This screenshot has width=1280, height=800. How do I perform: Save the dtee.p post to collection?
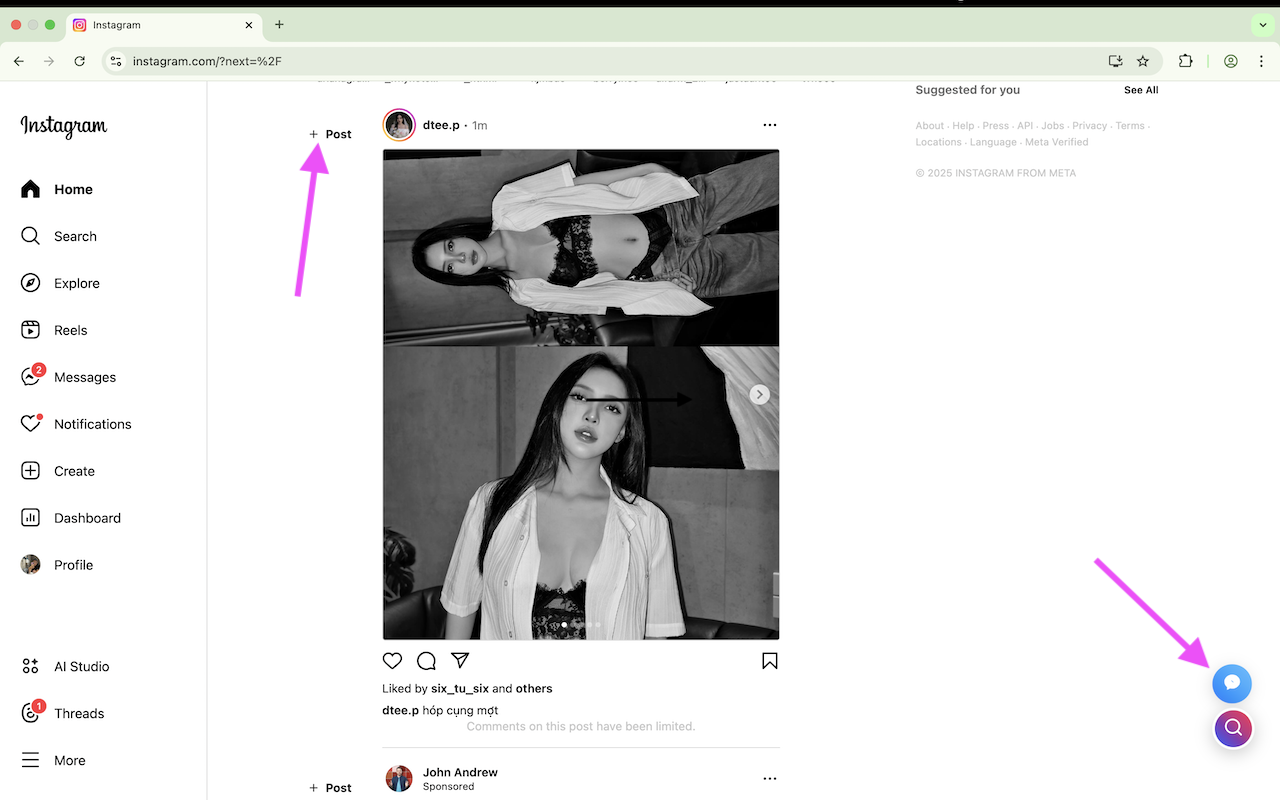(x=769, y=660)
